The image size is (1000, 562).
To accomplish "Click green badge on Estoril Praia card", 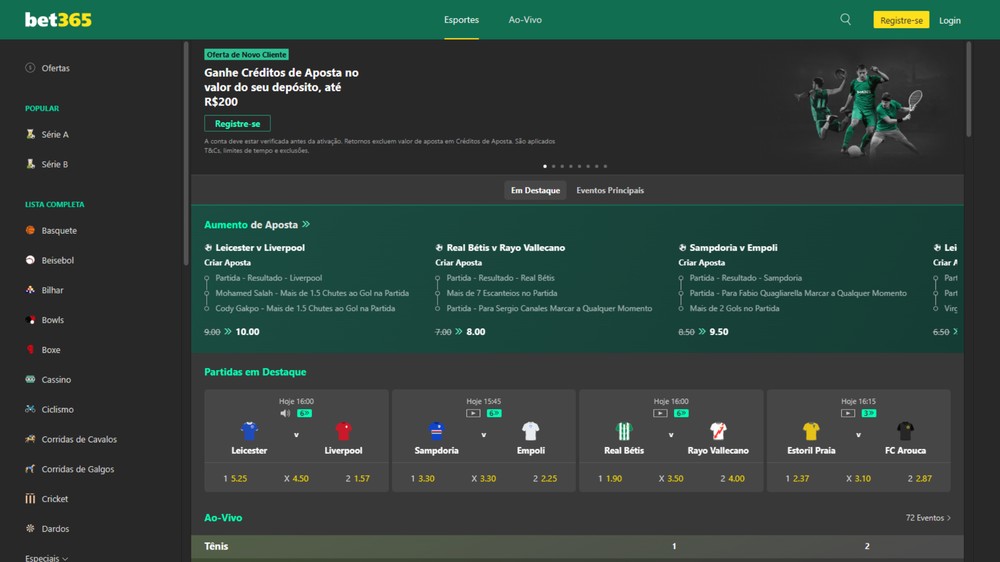I will (869, 413).
